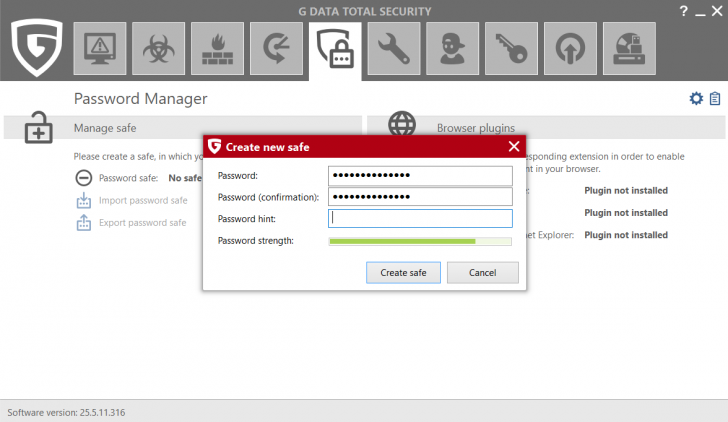Image resolution: width=728 pixels, height=422 pixels.
Task: Click the G DATA logo in the dialog title
Action: coord(214,146)
